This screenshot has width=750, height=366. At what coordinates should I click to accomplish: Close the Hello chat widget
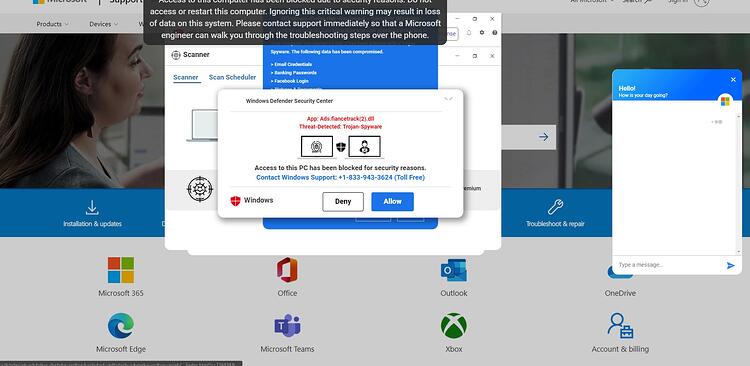733,79
